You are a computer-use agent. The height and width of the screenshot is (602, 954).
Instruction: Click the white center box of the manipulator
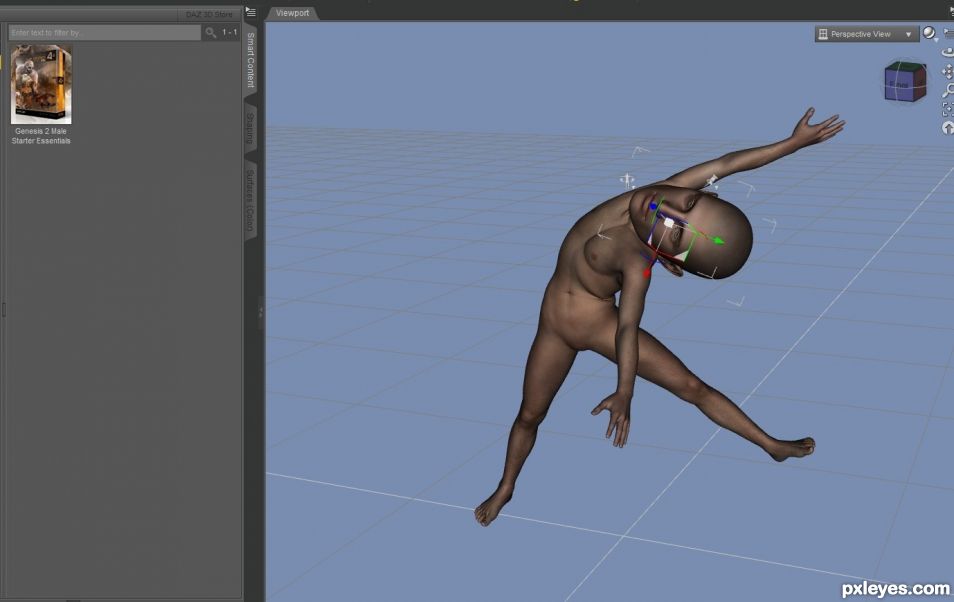(x=669, y=223)
